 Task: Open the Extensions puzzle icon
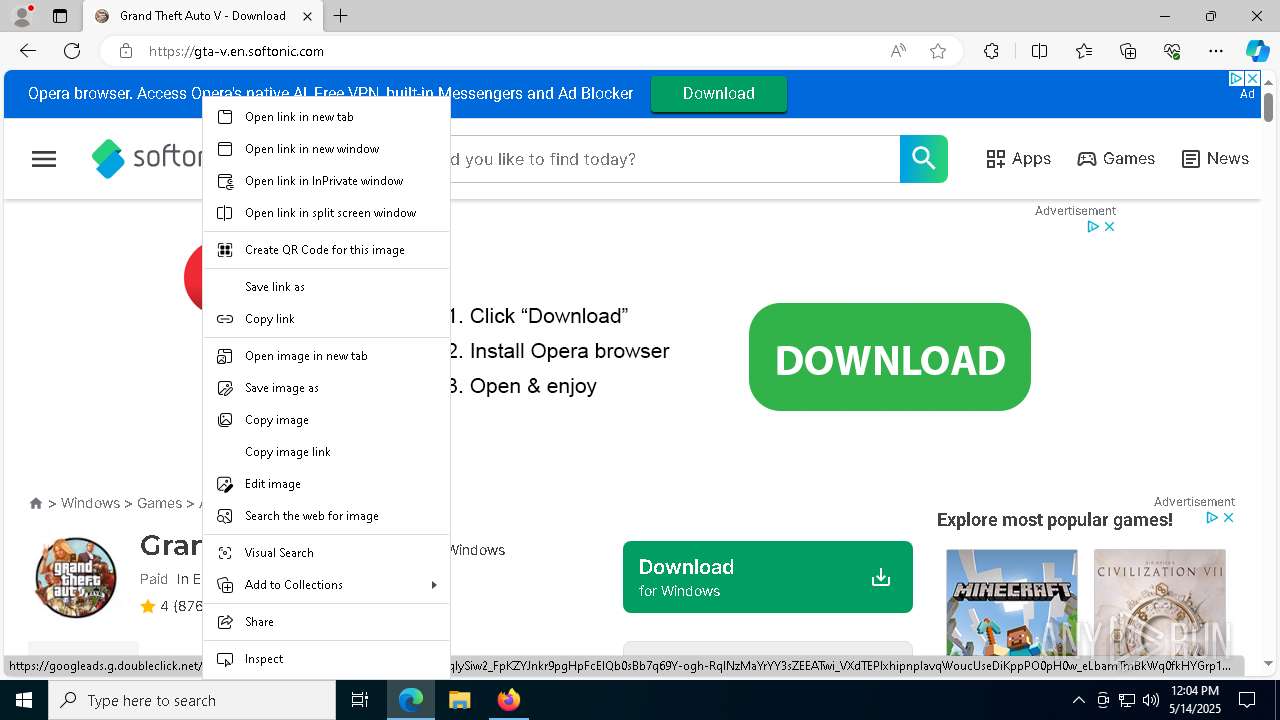coord(991,51)
